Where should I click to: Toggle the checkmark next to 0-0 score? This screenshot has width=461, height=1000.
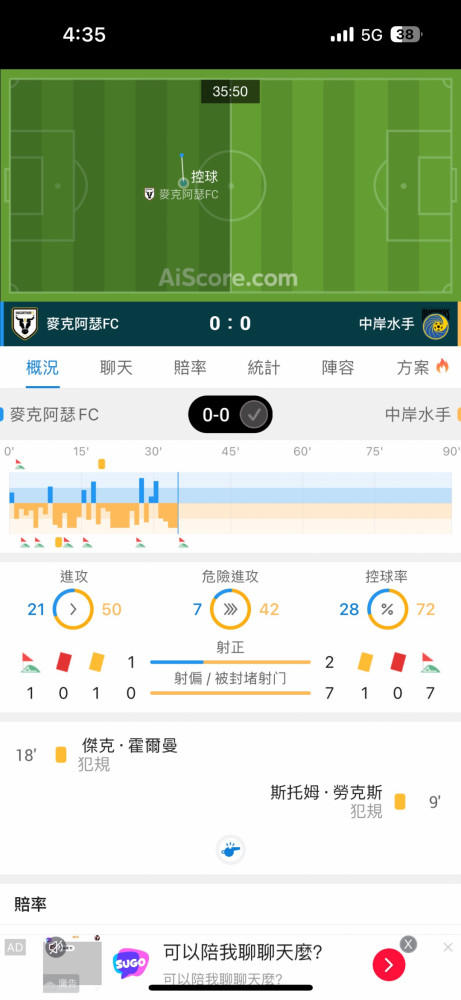click(x=254, y=415)
